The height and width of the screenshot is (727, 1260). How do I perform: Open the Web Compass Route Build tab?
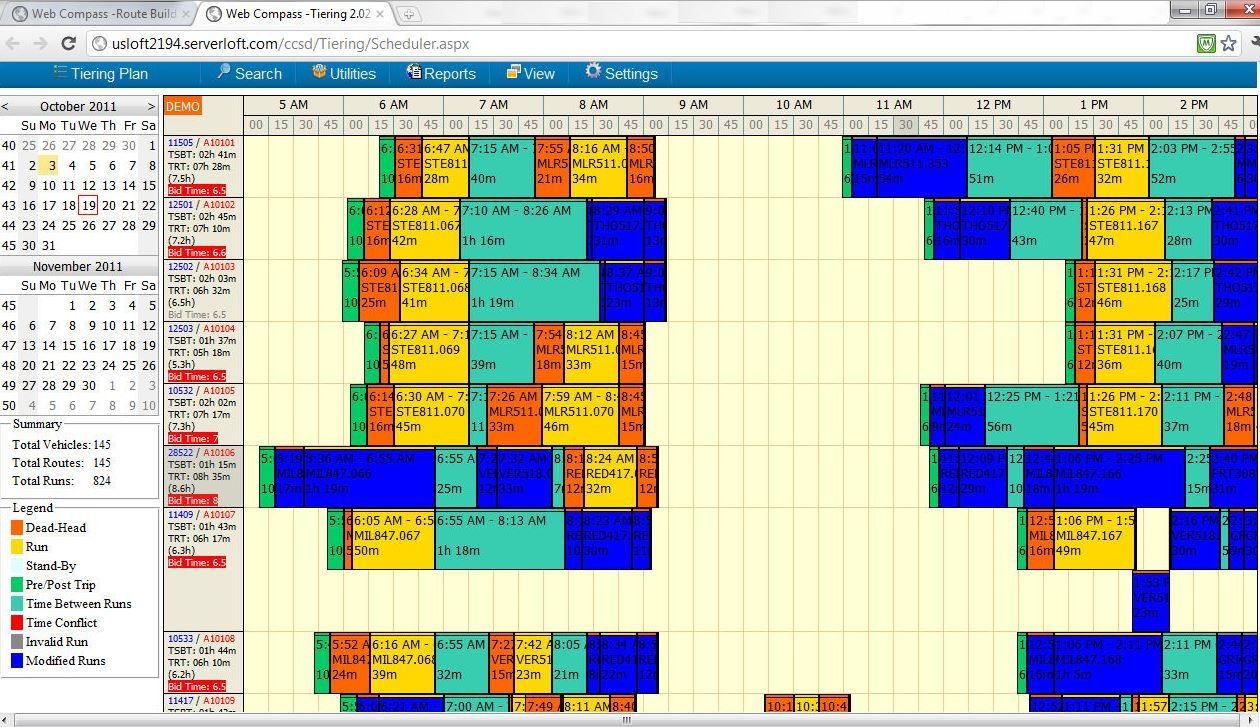(x=97, y=14)
